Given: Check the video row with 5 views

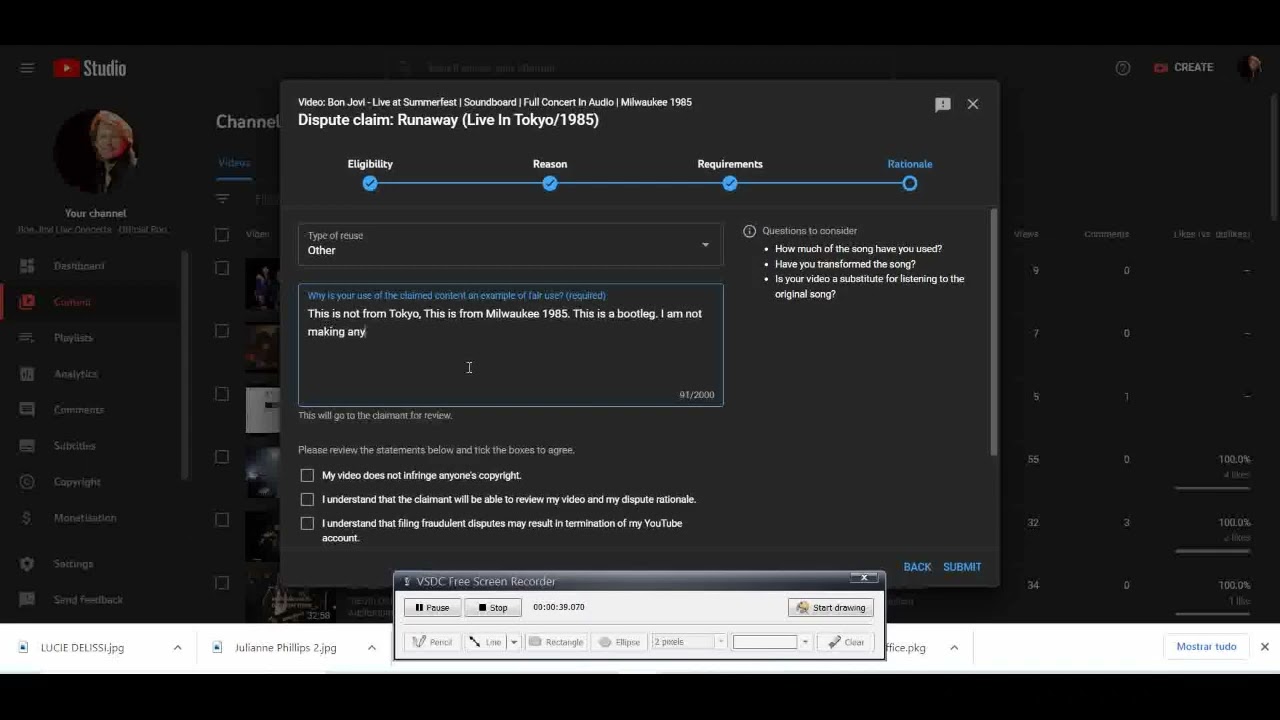Looking at the screenshot, I should click(x=222, y=394).
